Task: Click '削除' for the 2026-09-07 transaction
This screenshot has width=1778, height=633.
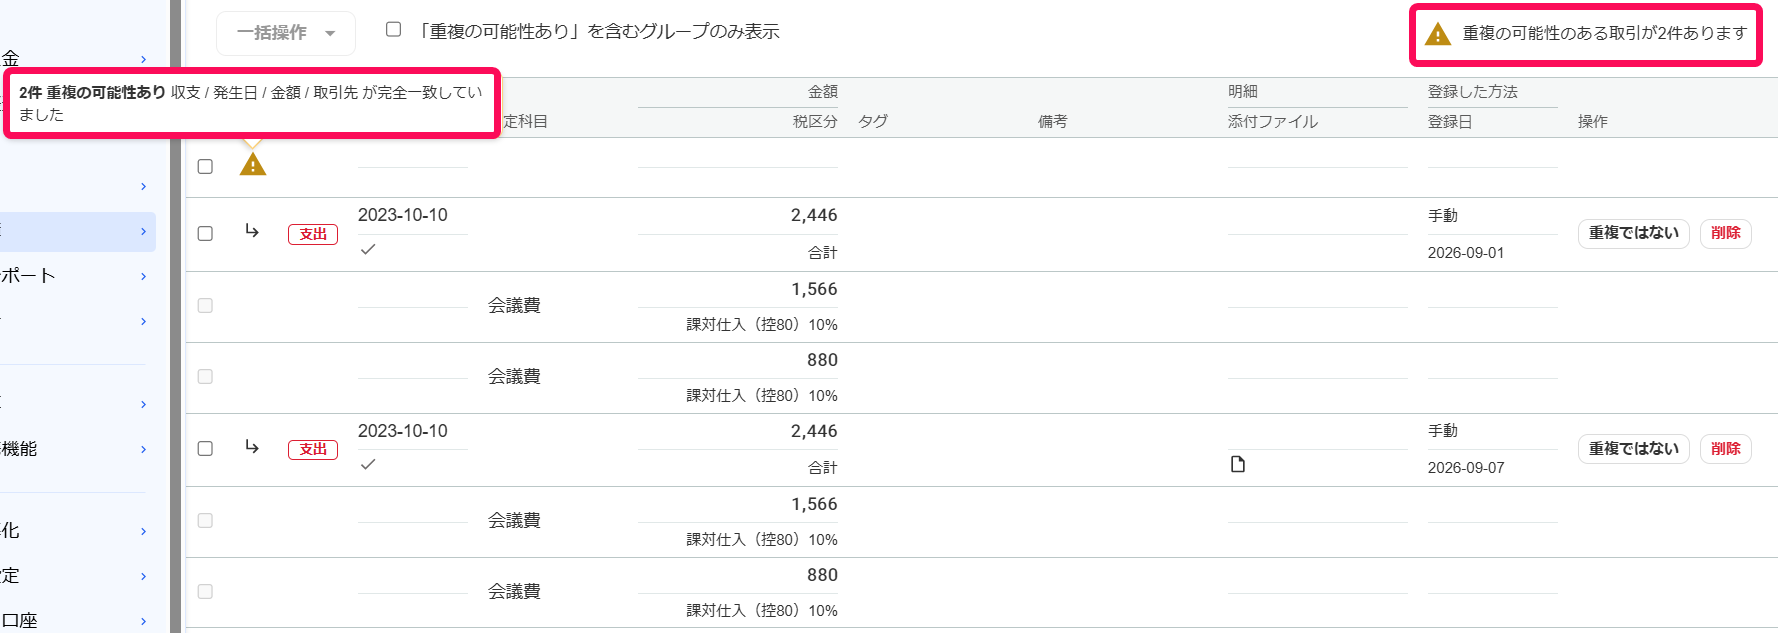Action: 1726,449
